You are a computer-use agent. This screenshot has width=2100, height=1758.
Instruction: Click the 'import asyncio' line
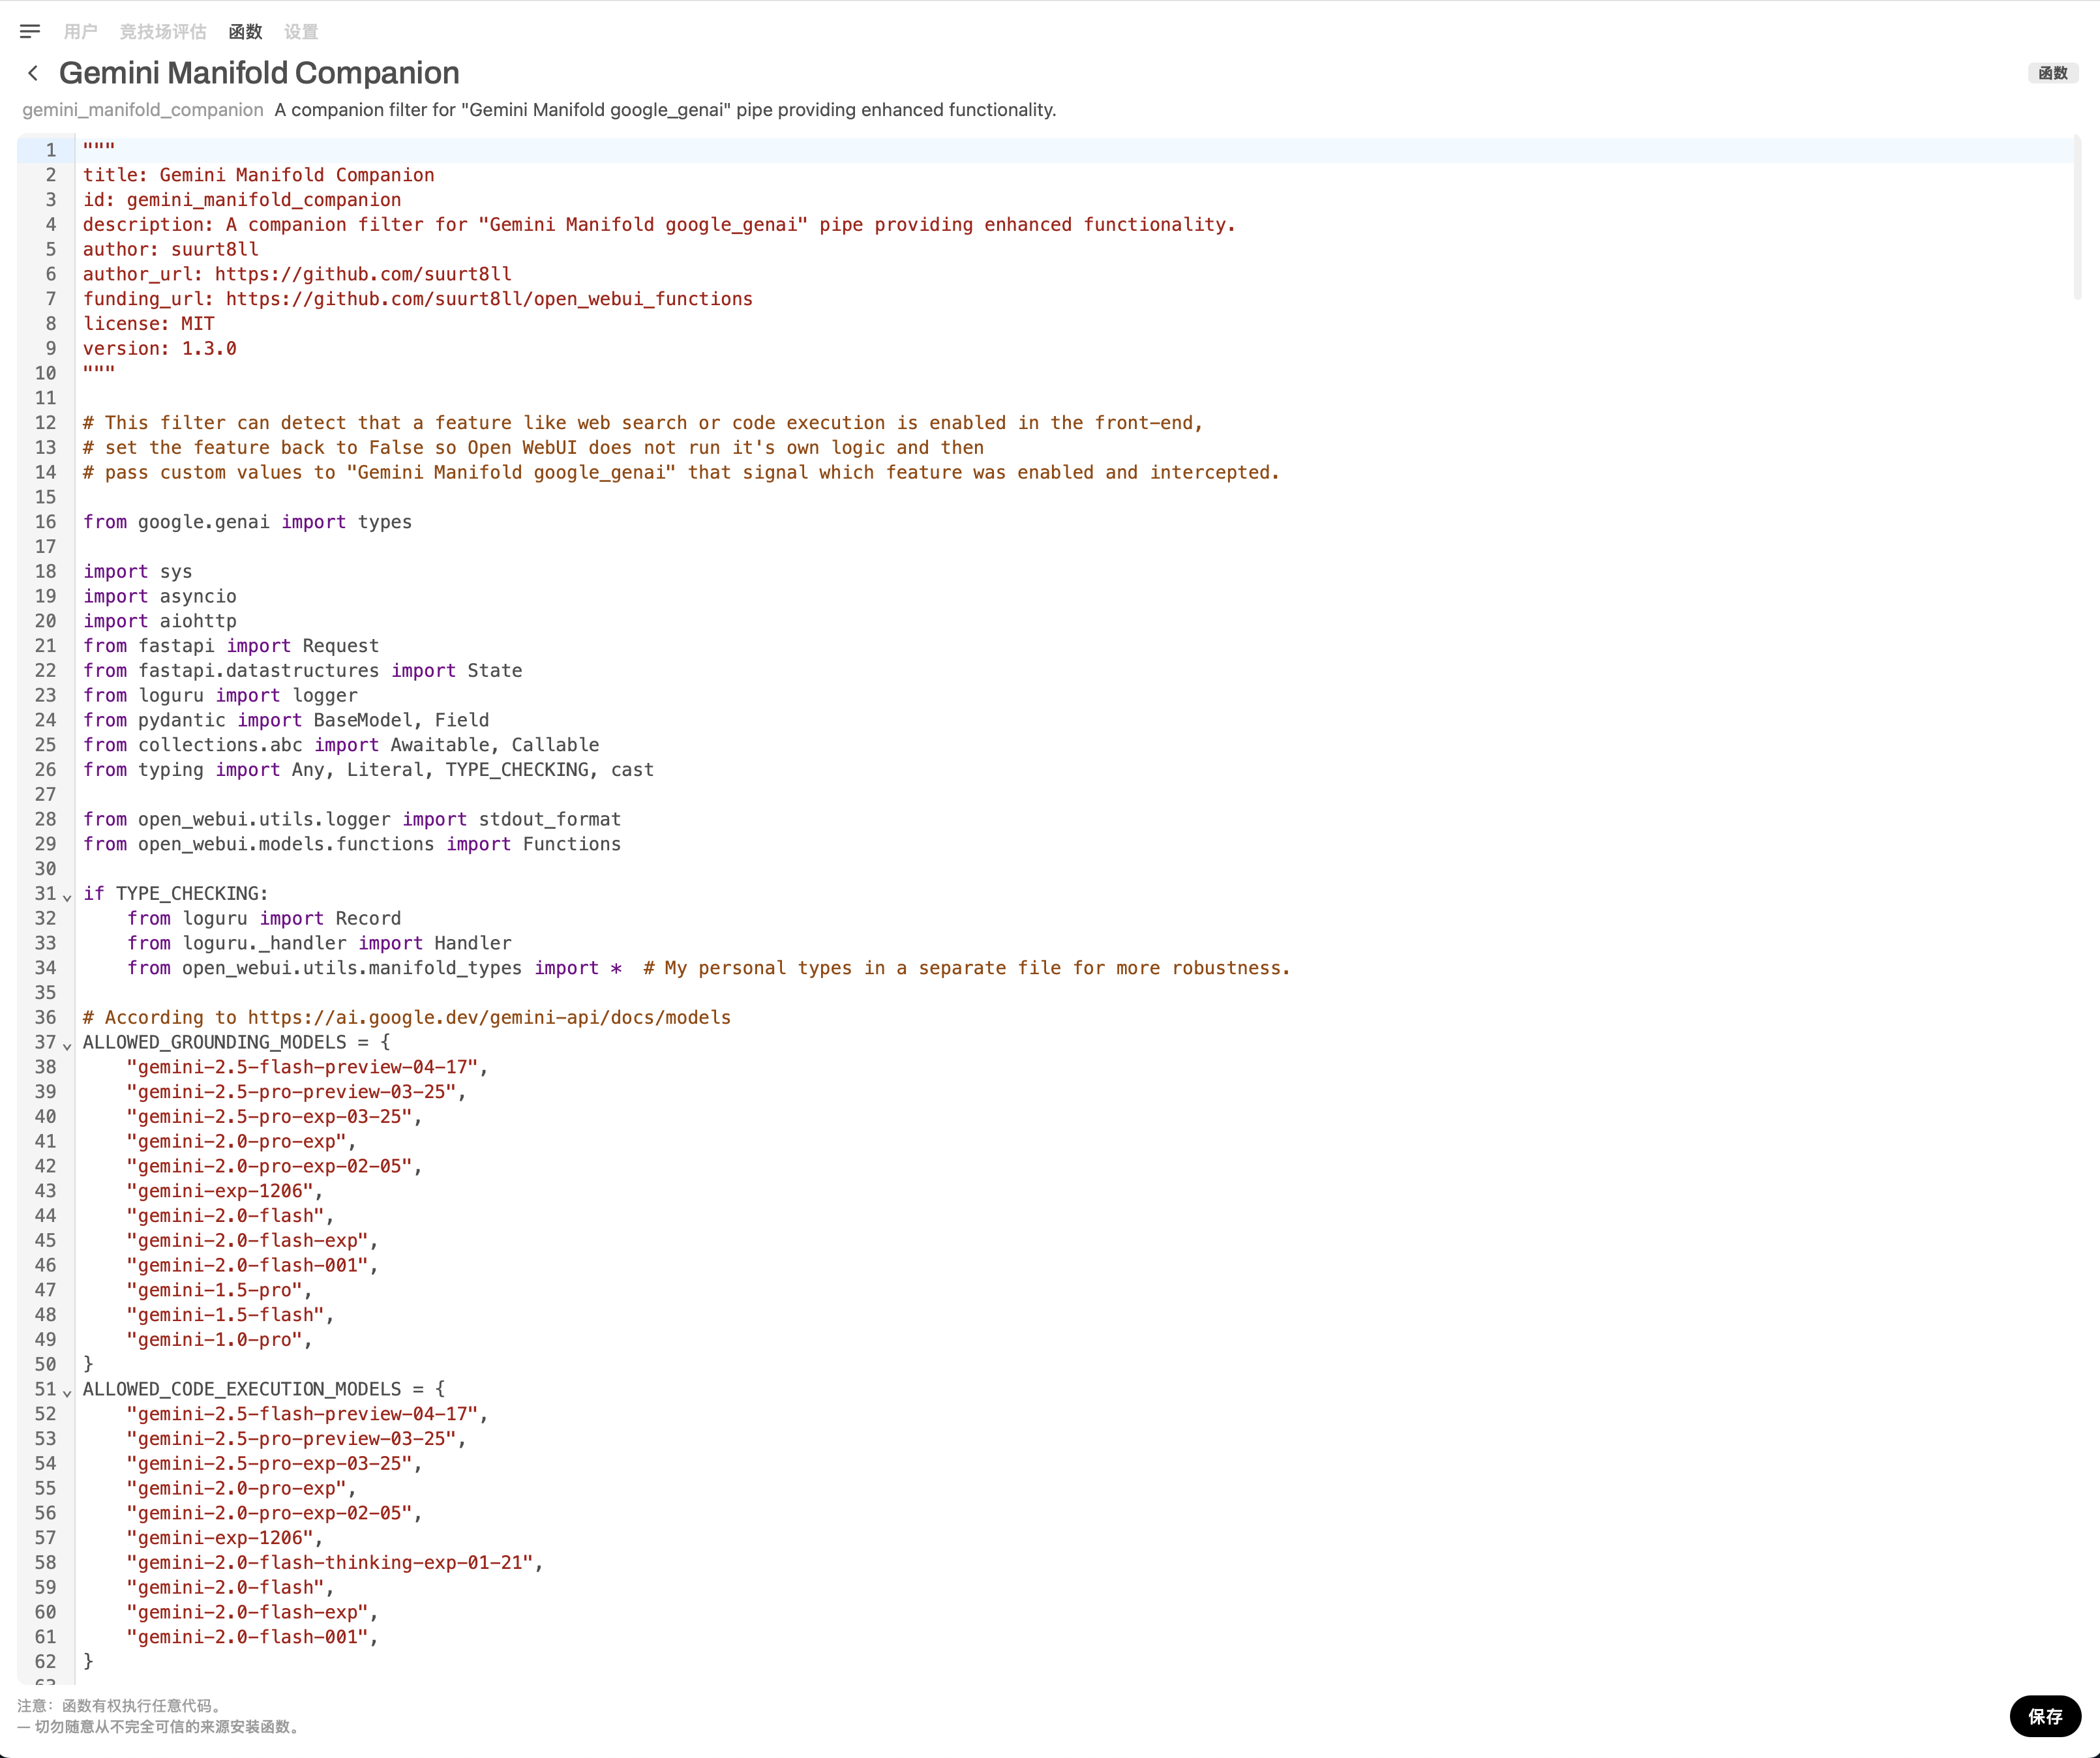tap(160, 596)
